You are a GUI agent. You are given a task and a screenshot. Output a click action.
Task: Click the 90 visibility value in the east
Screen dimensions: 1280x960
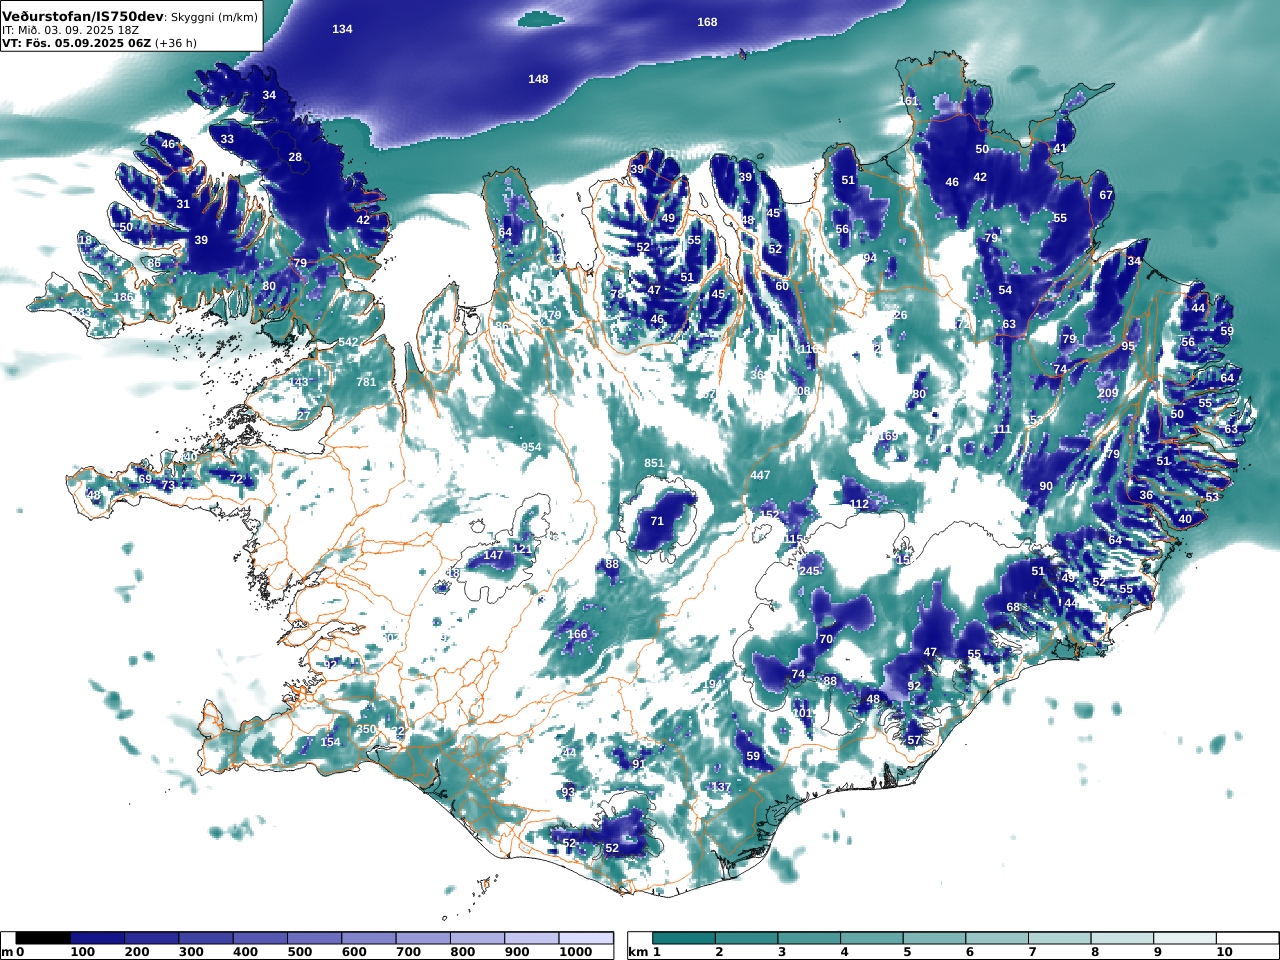pyautogui.click(x=1046, y=486)
